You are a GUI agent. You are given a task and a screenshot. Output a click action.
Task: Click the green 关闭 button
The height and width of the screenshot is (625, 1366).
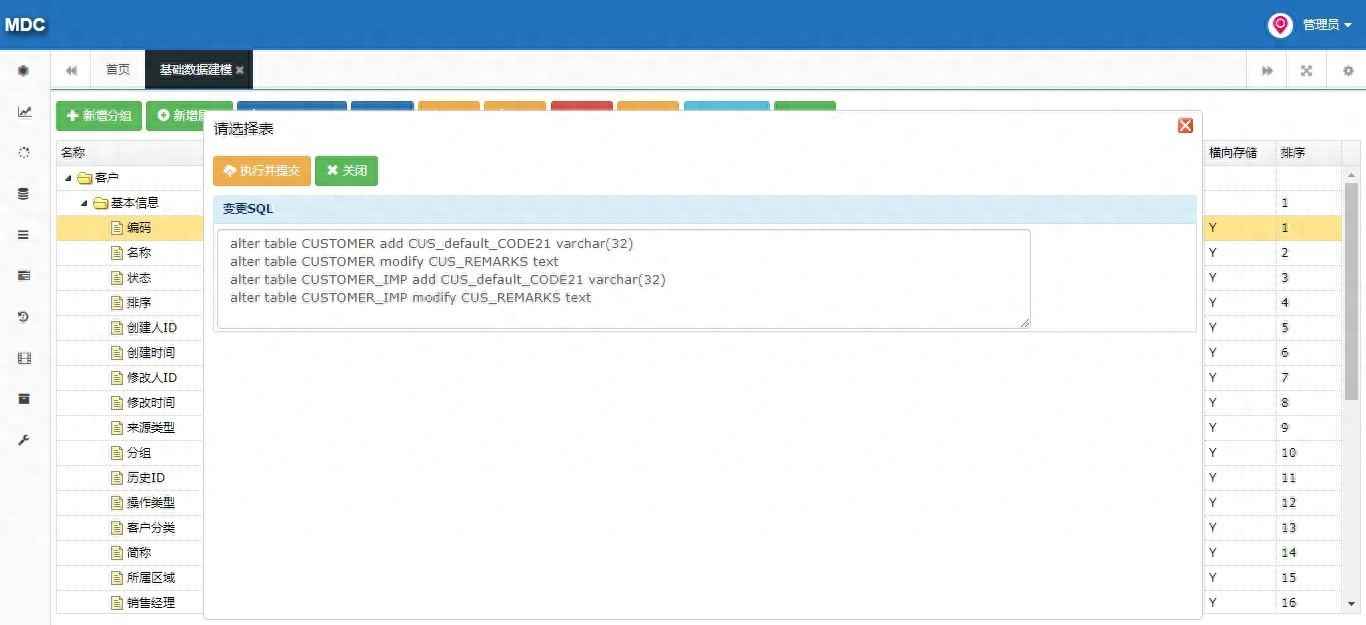346,171
